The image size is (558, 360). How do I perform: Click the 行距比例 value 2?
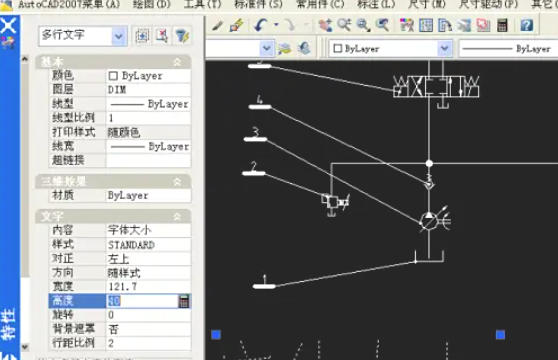(x=148, y=343)
